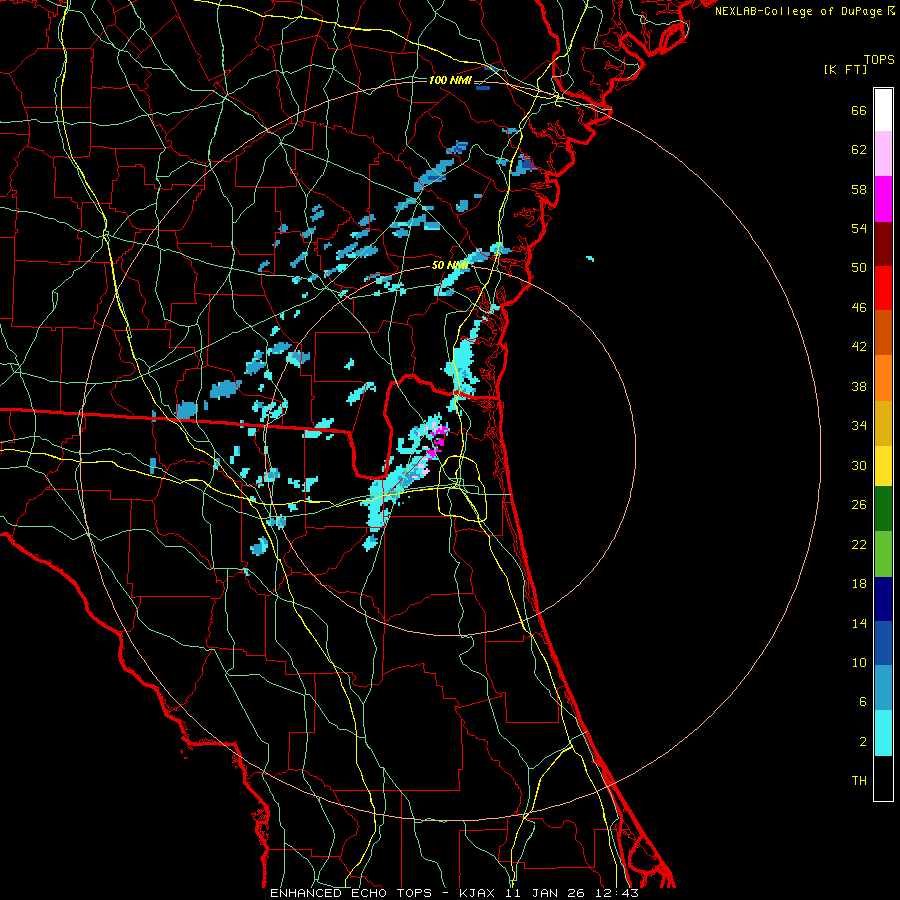Click the black TH threshold swatch
900x900 pixels.
[883, 778]
